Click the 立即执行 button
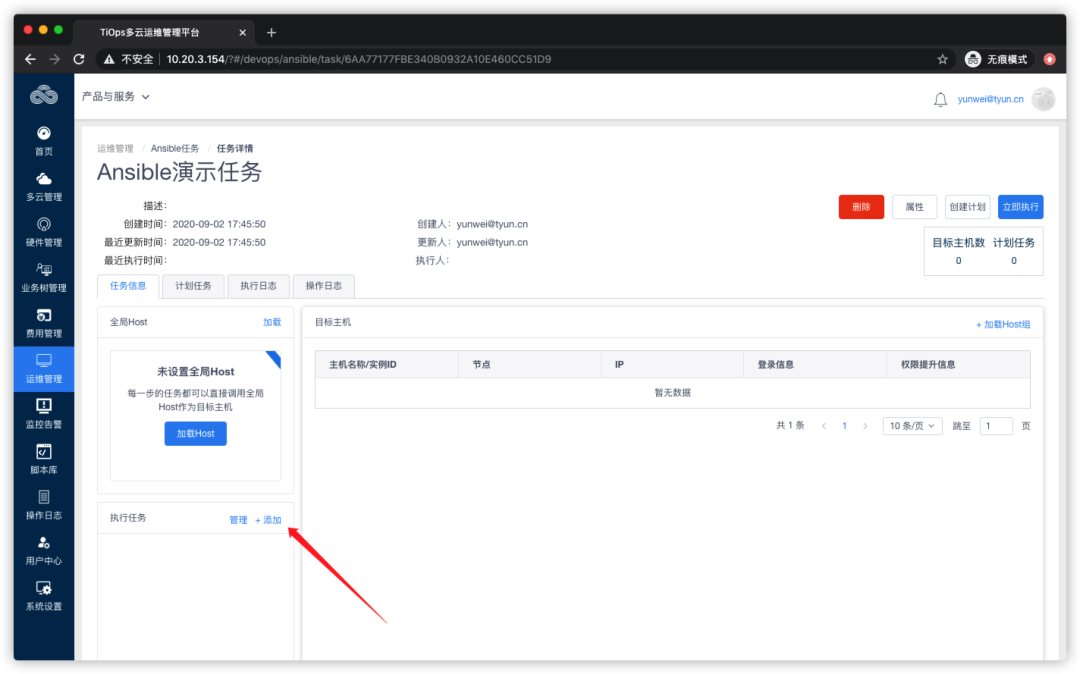Screen dimensions: 1080x674 tap(1020, 206)
